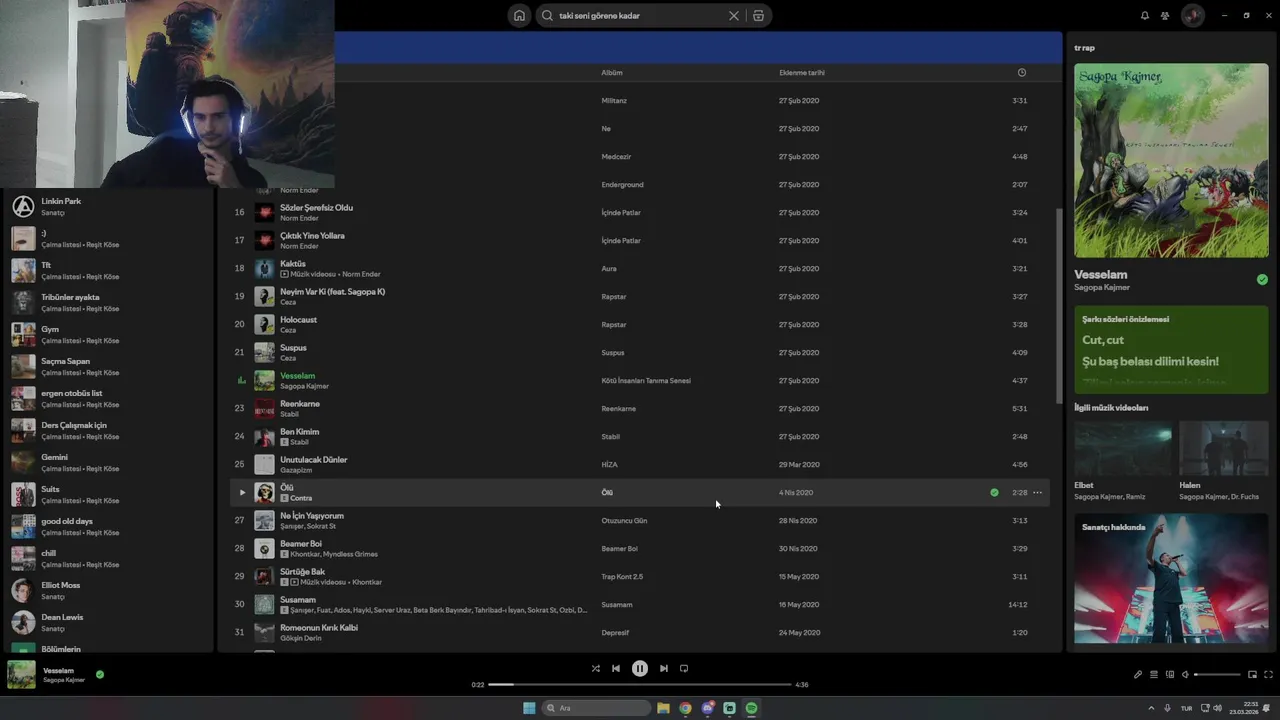Open notifications bell in the top bar
The width and height of the screenshot is (1280, 720).
1145,16
